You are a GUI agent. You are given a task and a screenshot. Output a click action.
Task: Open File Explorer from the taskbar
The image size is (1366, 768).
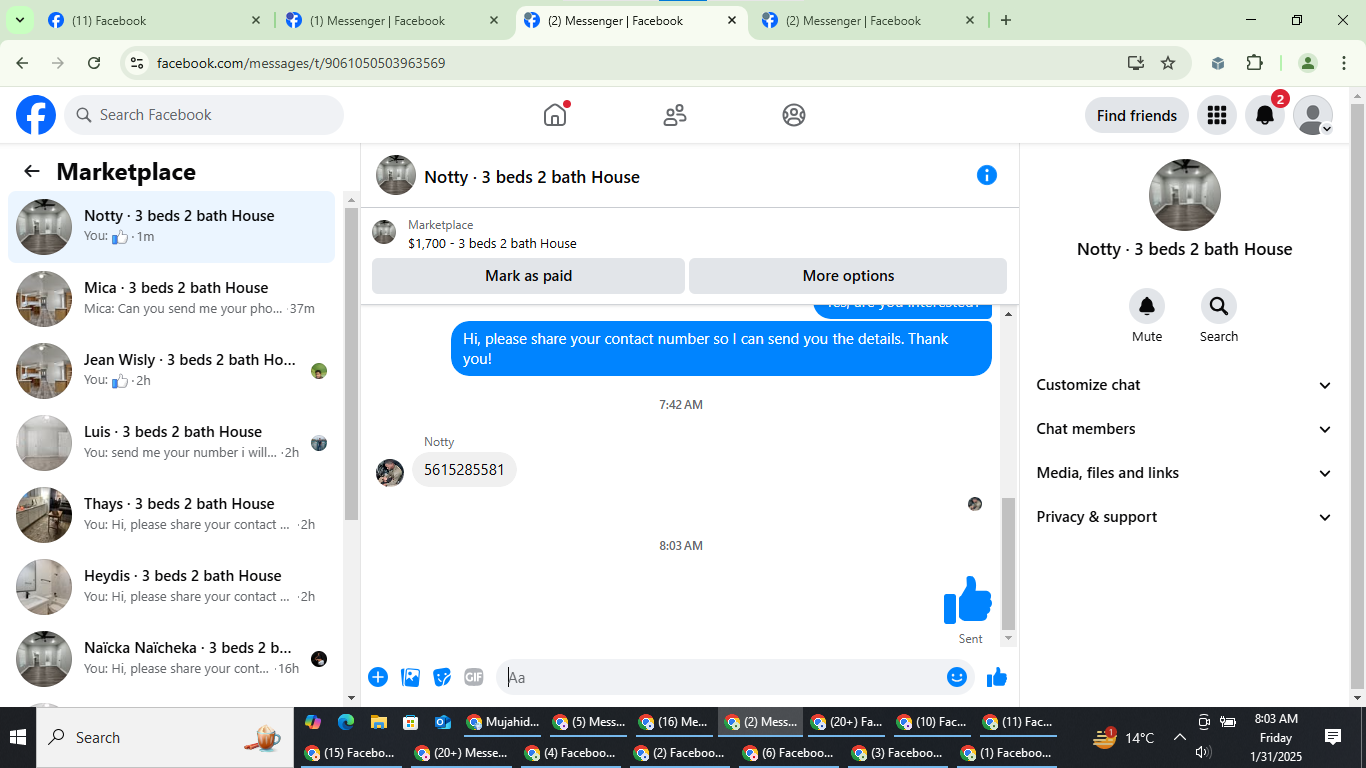(x=378, y=722)
